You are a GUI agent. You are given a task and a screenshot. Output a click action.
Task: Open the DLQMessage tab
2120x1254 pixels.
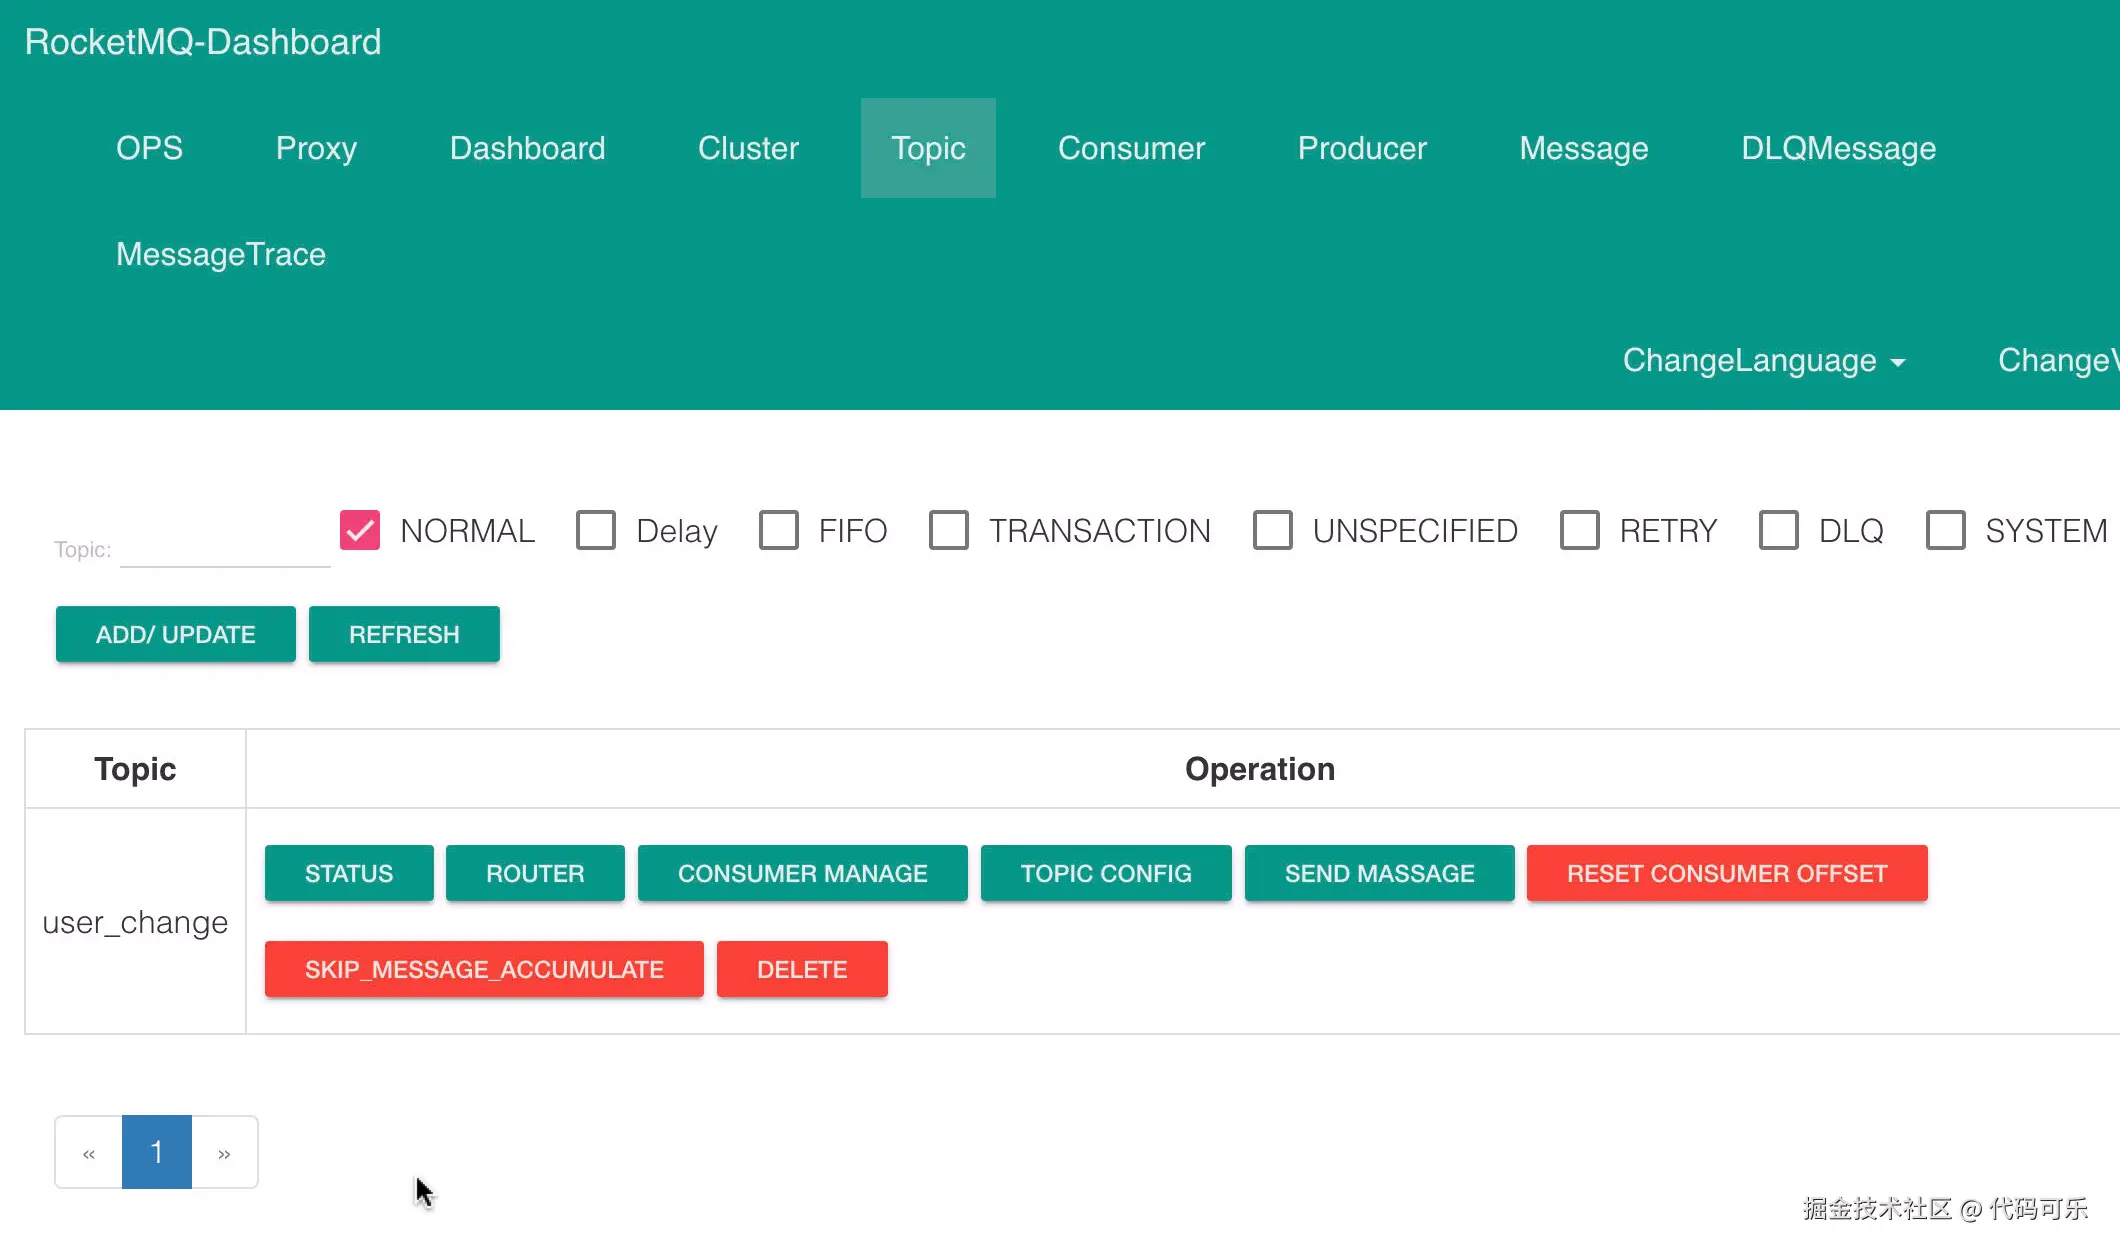(x=1838, y=148)
